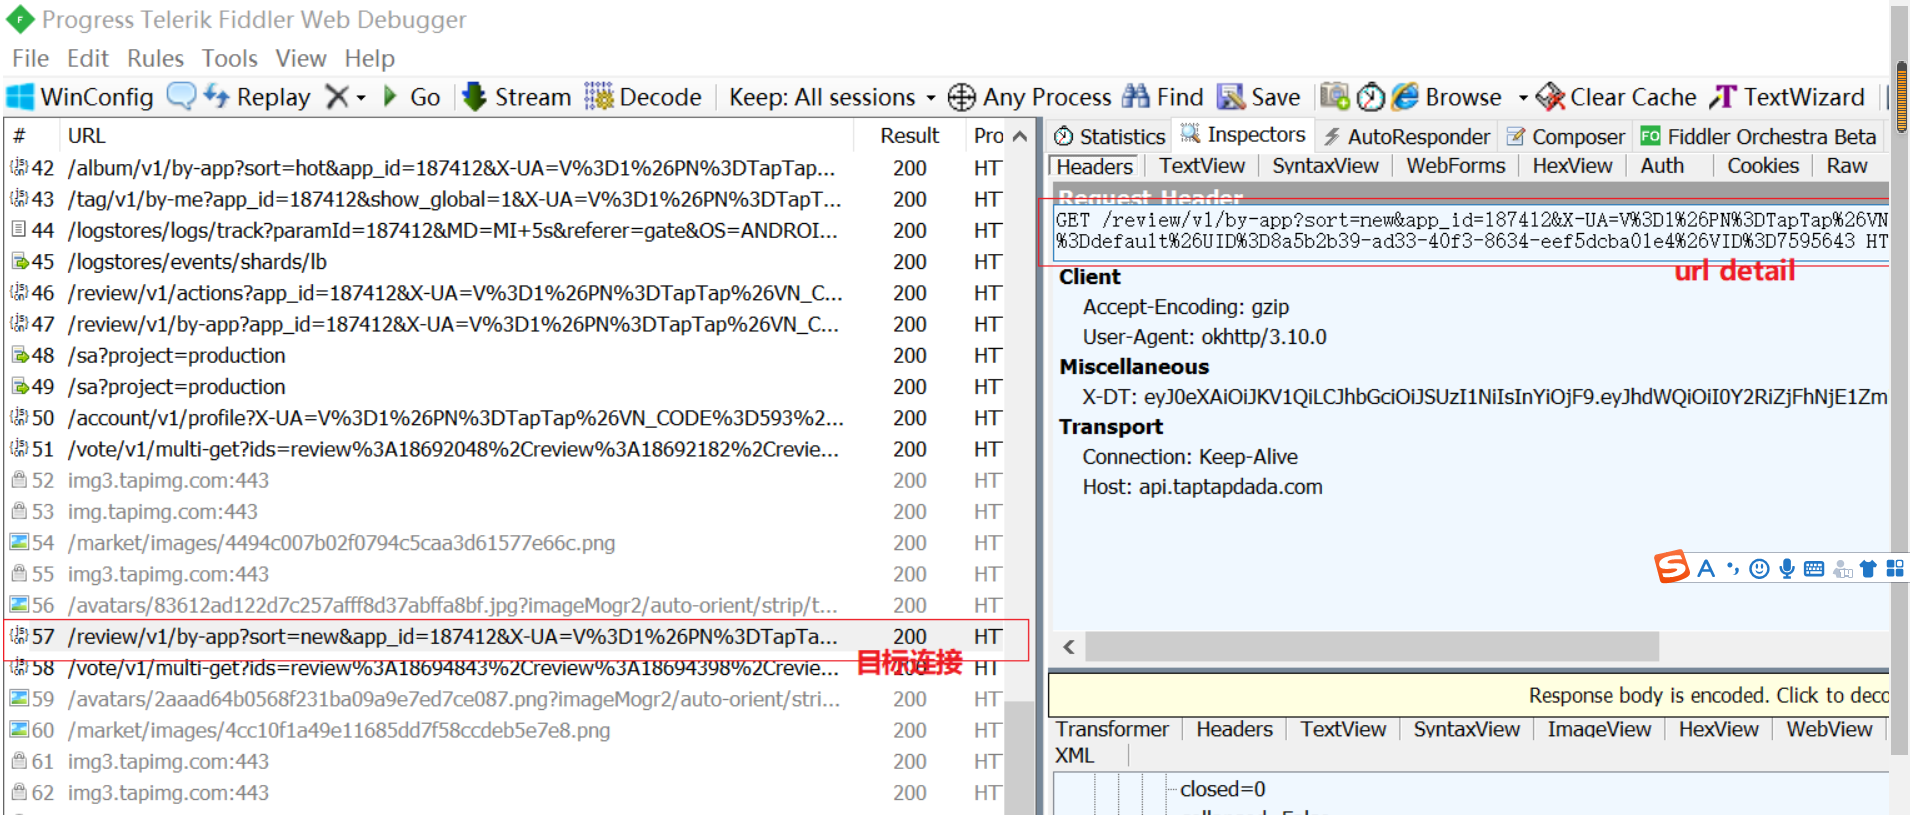
Task: Open the Edit menu
Action: coord(88,59)
